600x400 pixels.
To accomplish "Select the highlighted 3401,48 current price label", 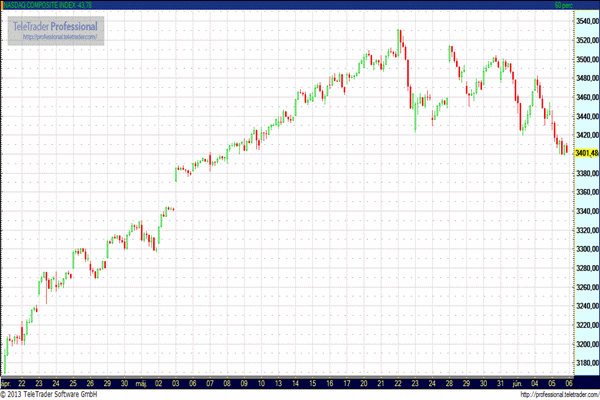I will pos(586,153).
